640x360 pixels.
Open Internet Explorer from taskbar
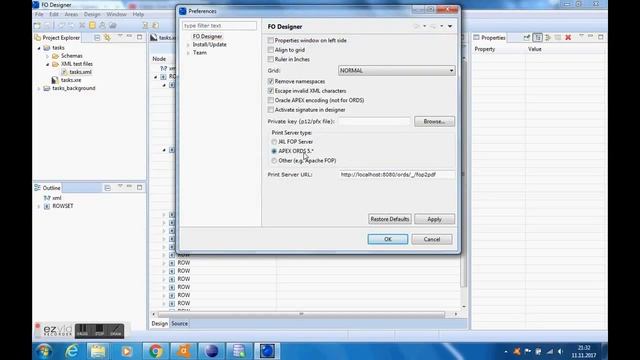72,351
